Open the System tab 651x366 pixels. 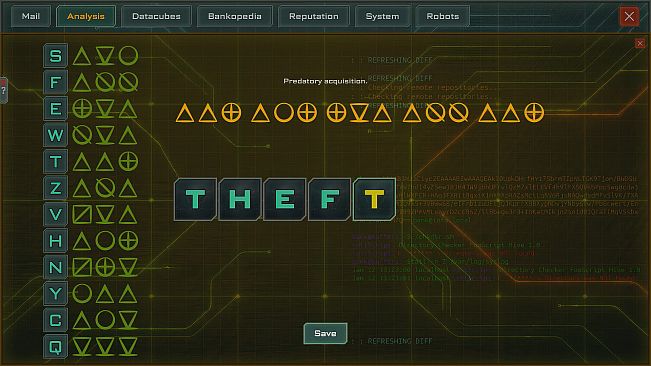click(x=382, y=17)
